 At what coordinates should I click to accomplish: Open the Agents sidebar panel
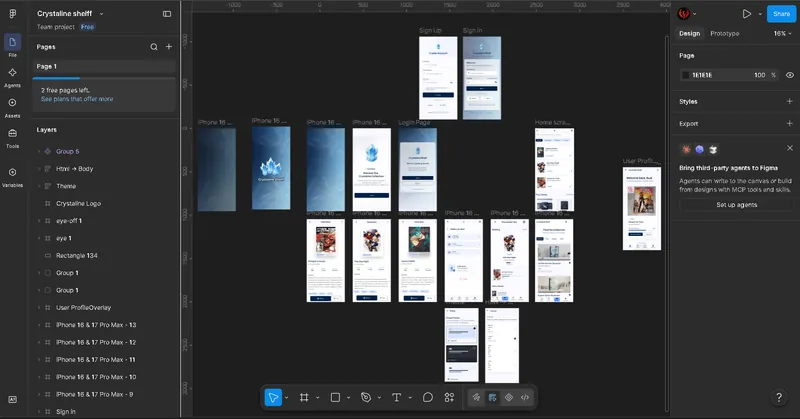12,72
